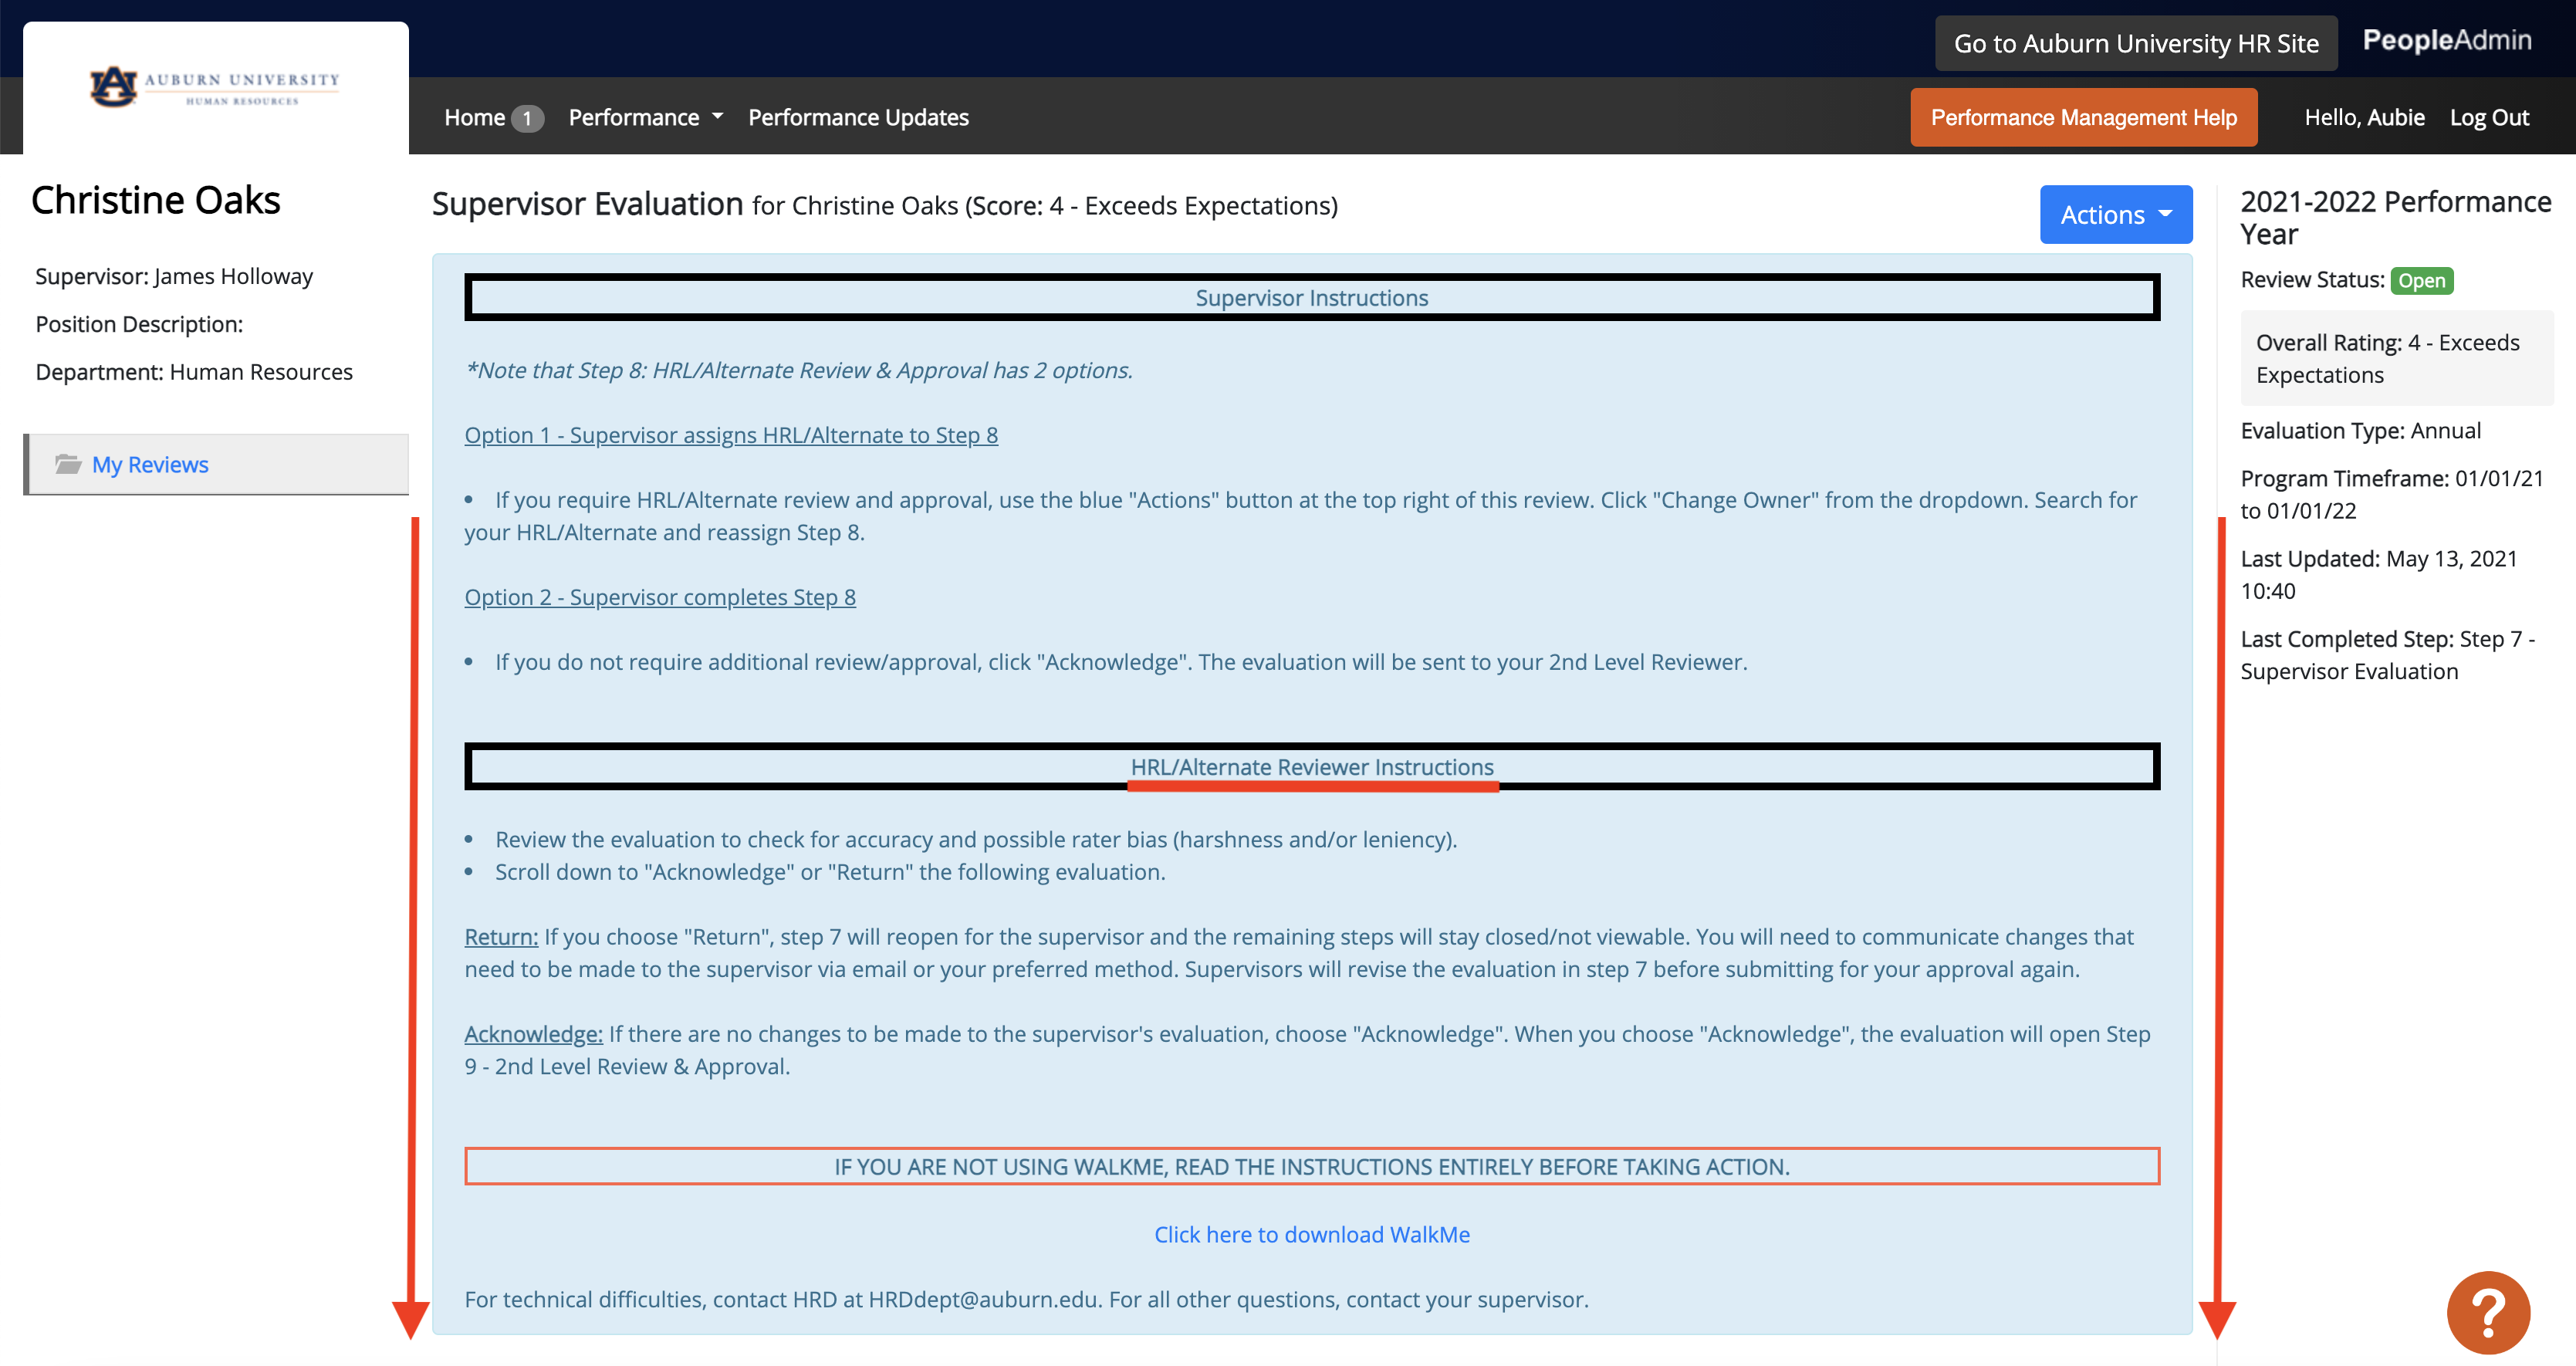Open the blue Actions dropdown
Image resolution: width=2576 pixels, height=1366 pixels.
point(2115,214)
